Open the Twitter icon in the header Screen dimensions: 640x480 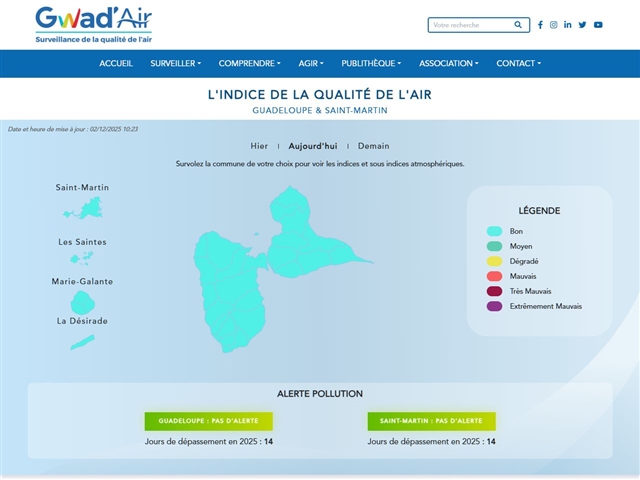click(x=582, y=25)
